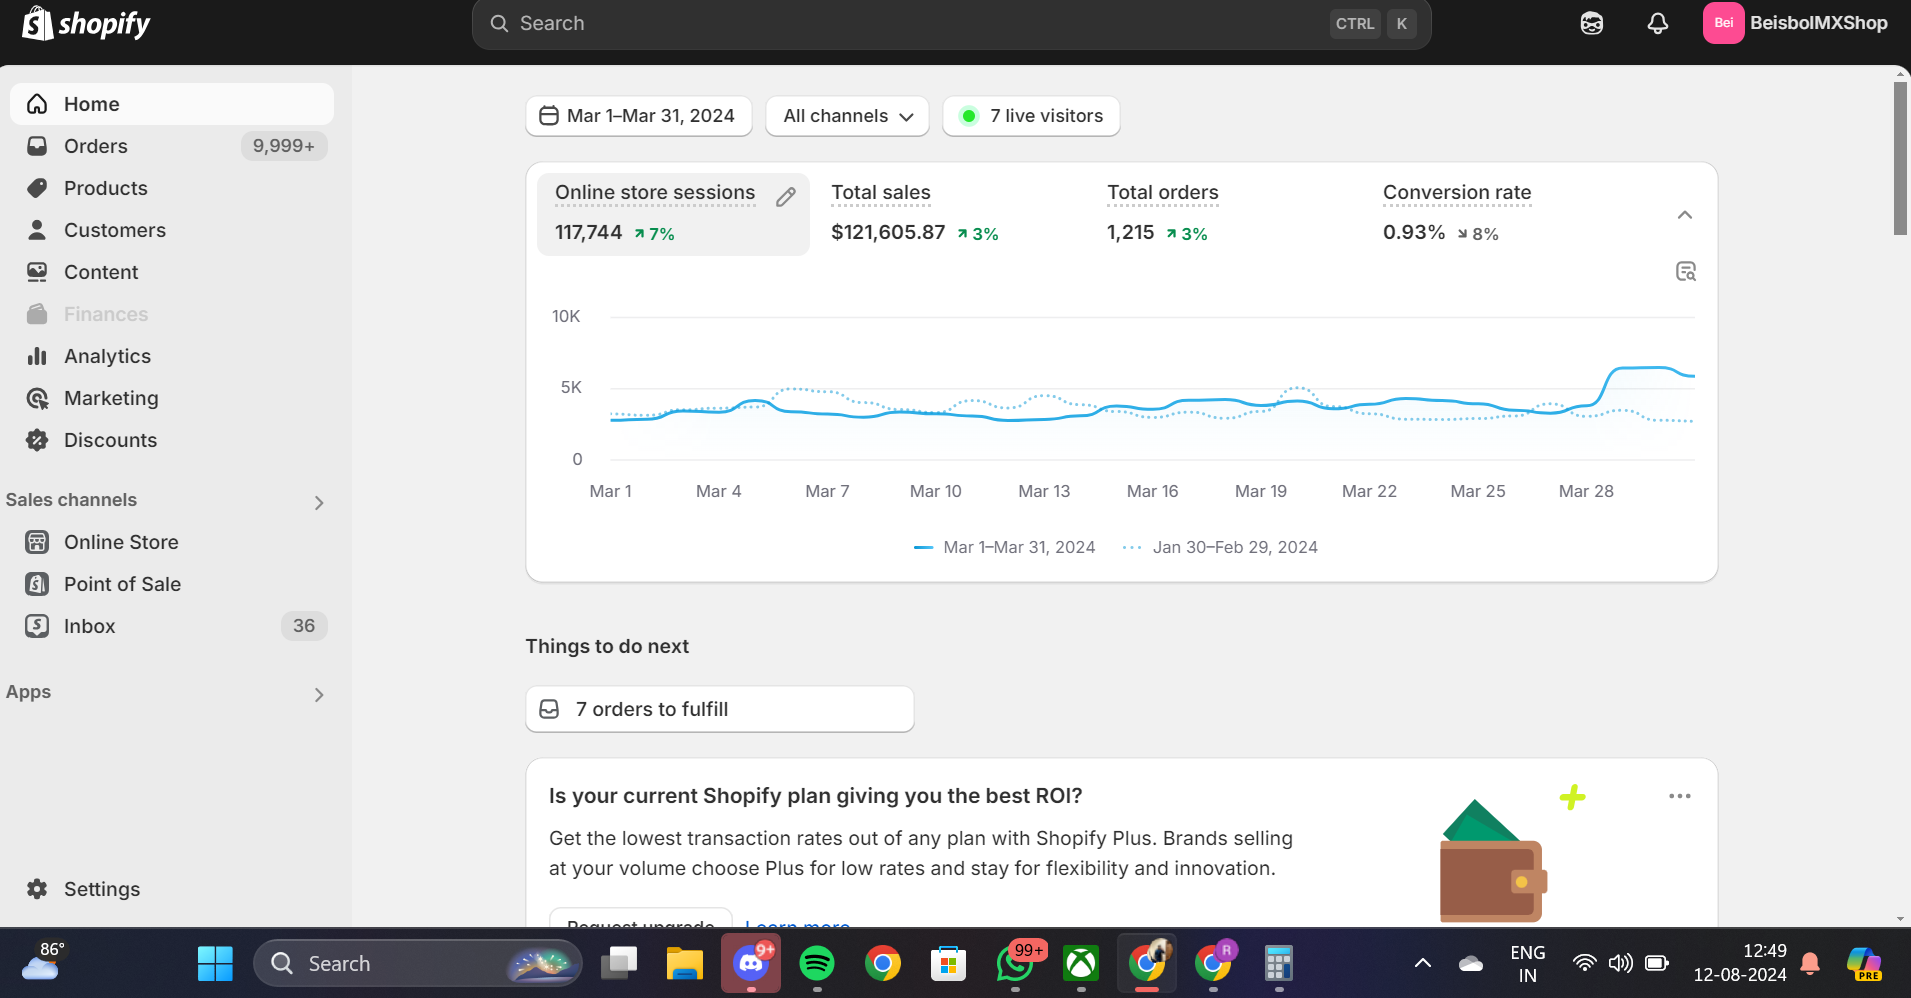Go to Home in sidebar
1911x998 pixels.
tap(172, 104)
